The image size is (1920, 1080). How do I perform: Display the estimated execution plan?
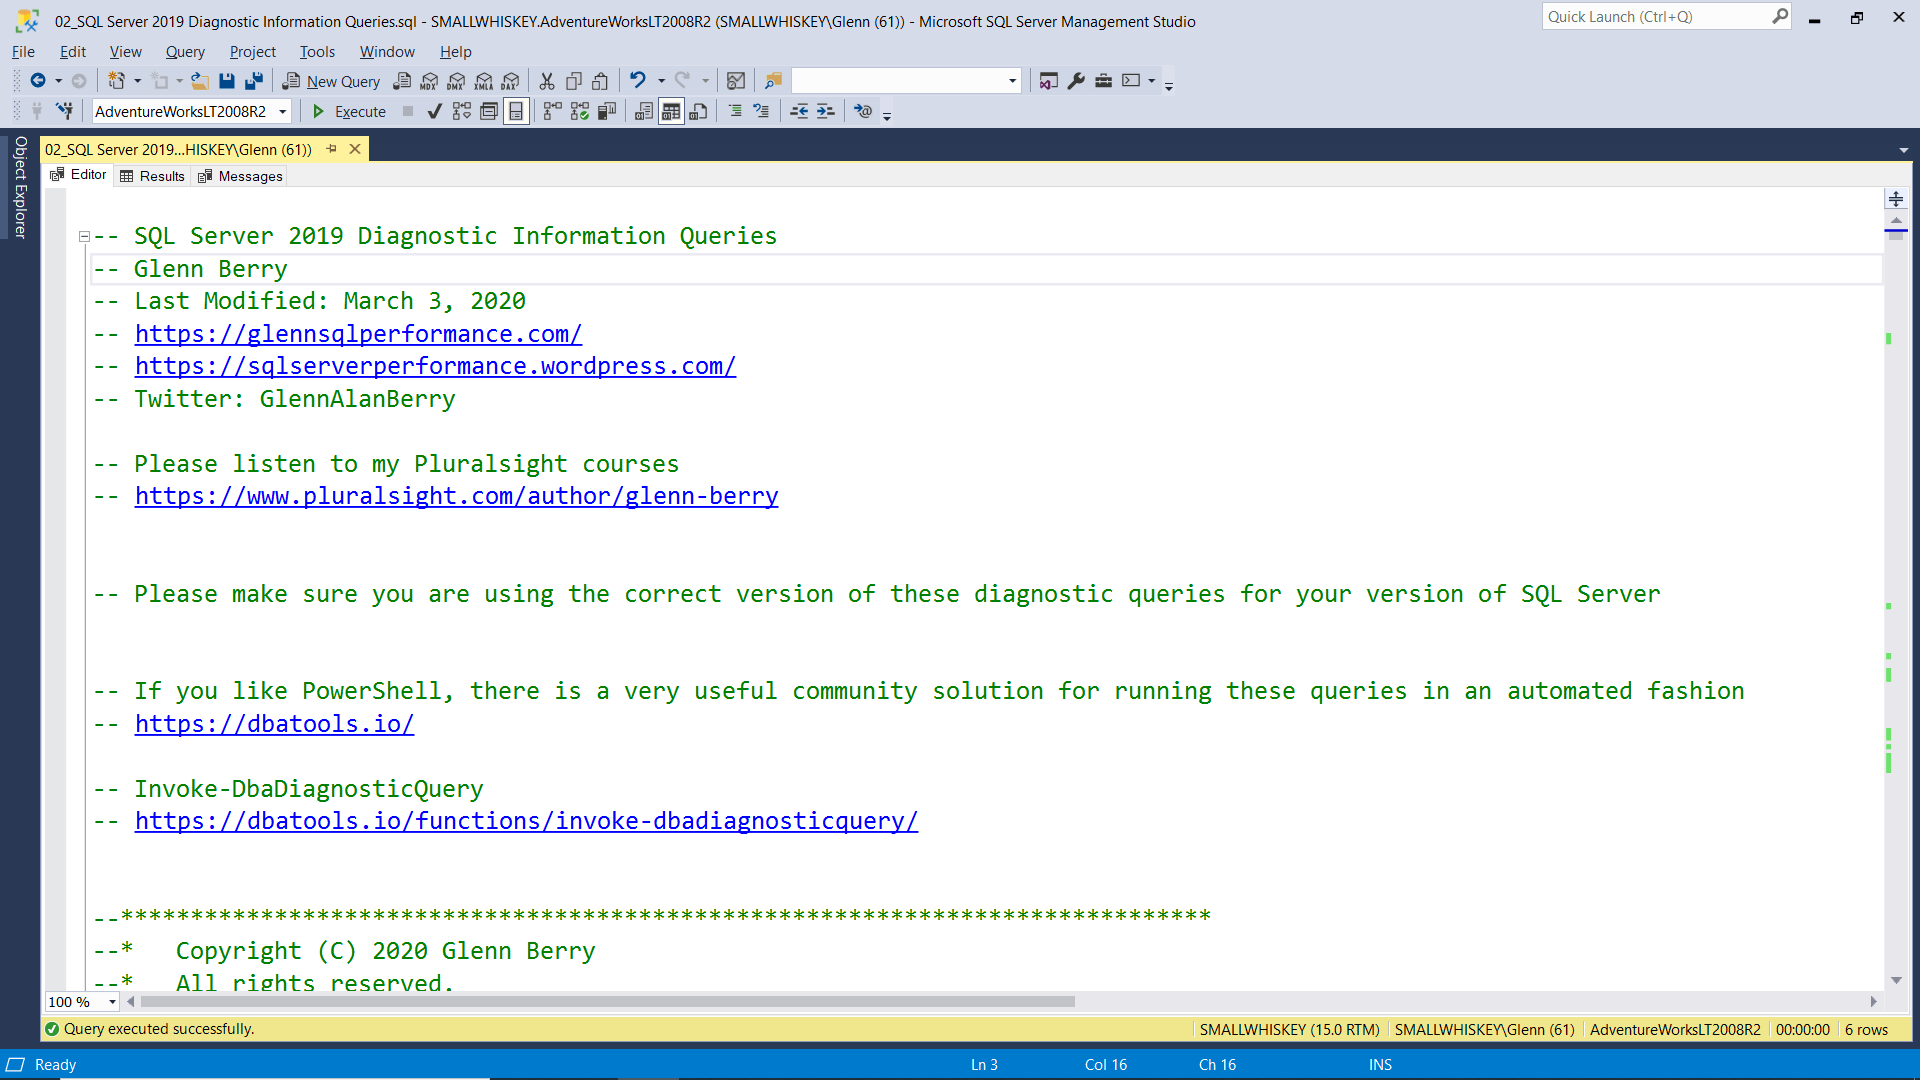tap(461, 111)
